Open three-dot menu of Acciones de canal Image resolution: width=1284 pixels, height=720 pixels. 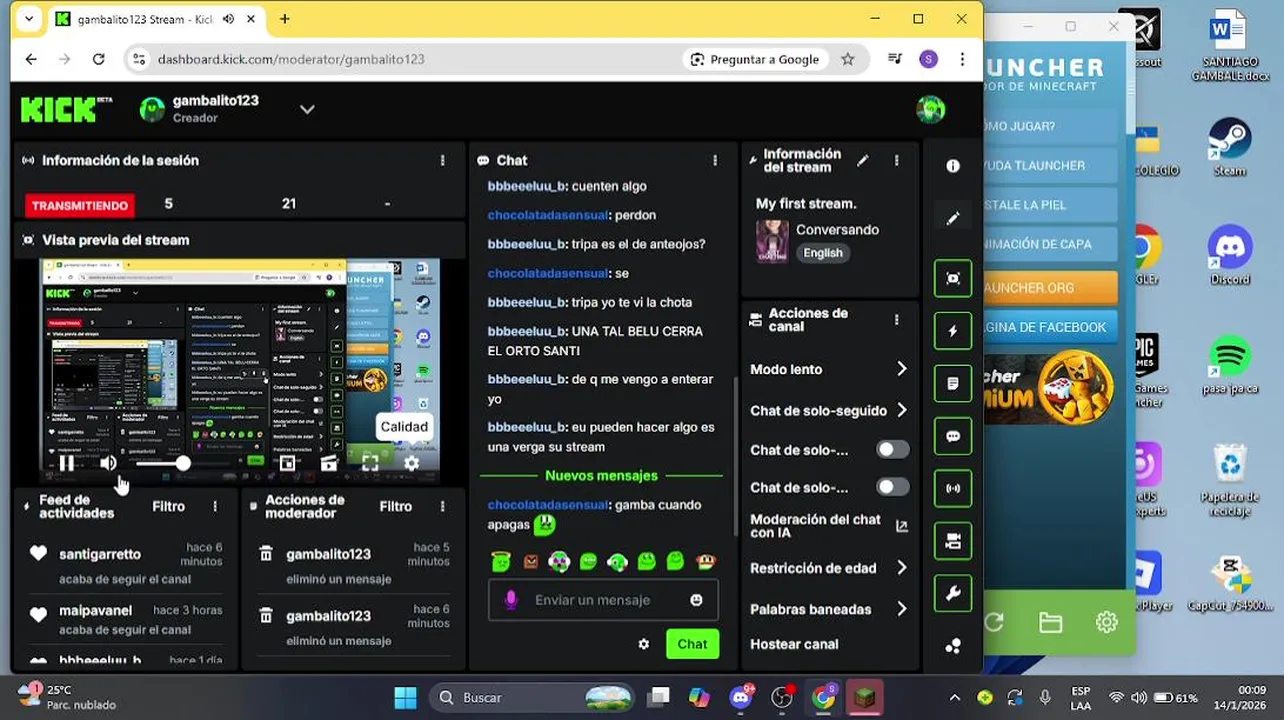(x=897, y=320)
